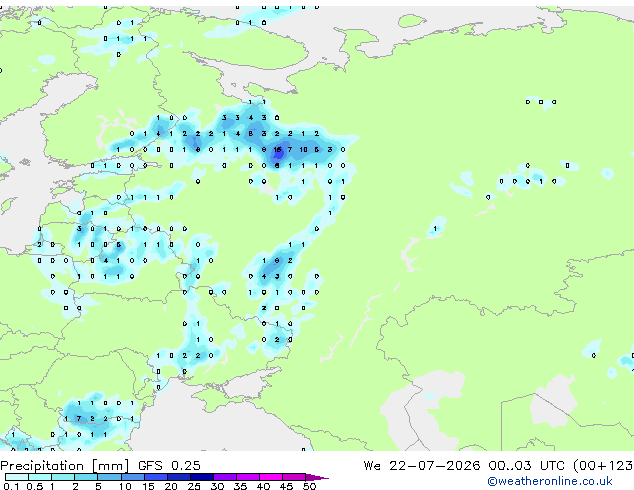Select the 45–50 mm legend swatch
The image size is (634, 490).
[x=294, y=477]
